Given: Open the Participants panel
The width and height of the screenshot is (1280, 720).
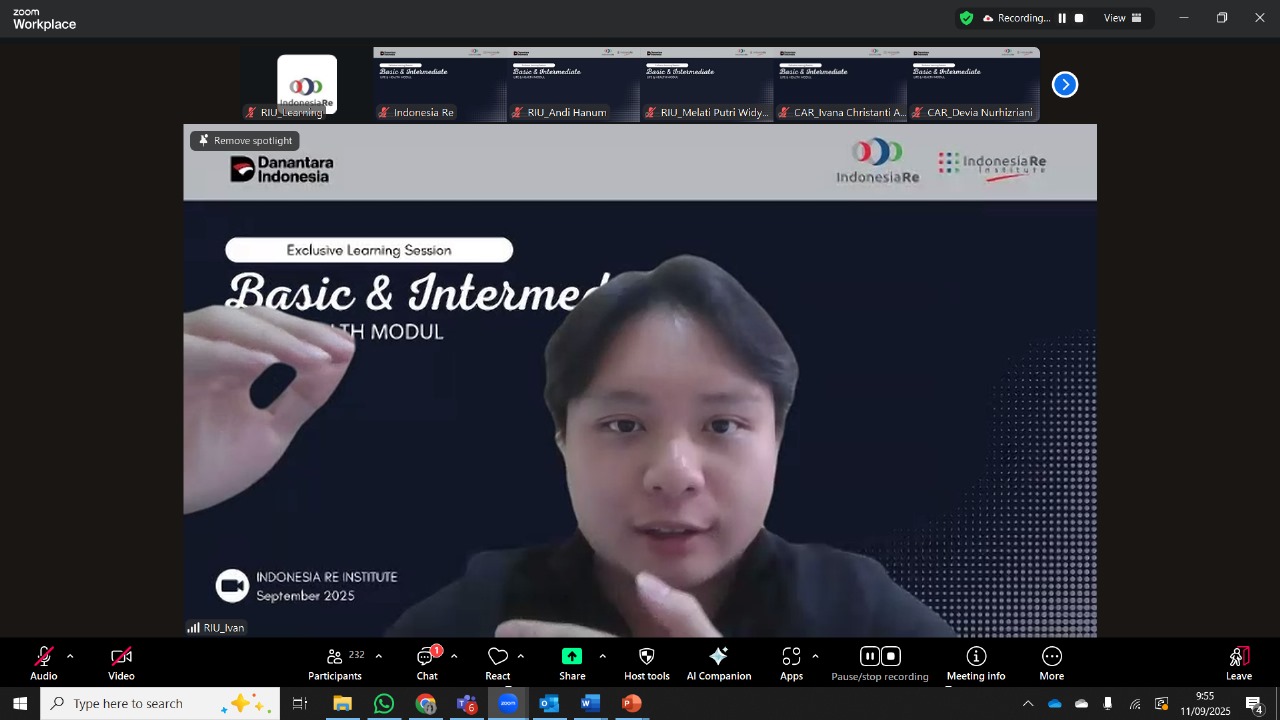Looking at the screenshot, I should [334, 663].
